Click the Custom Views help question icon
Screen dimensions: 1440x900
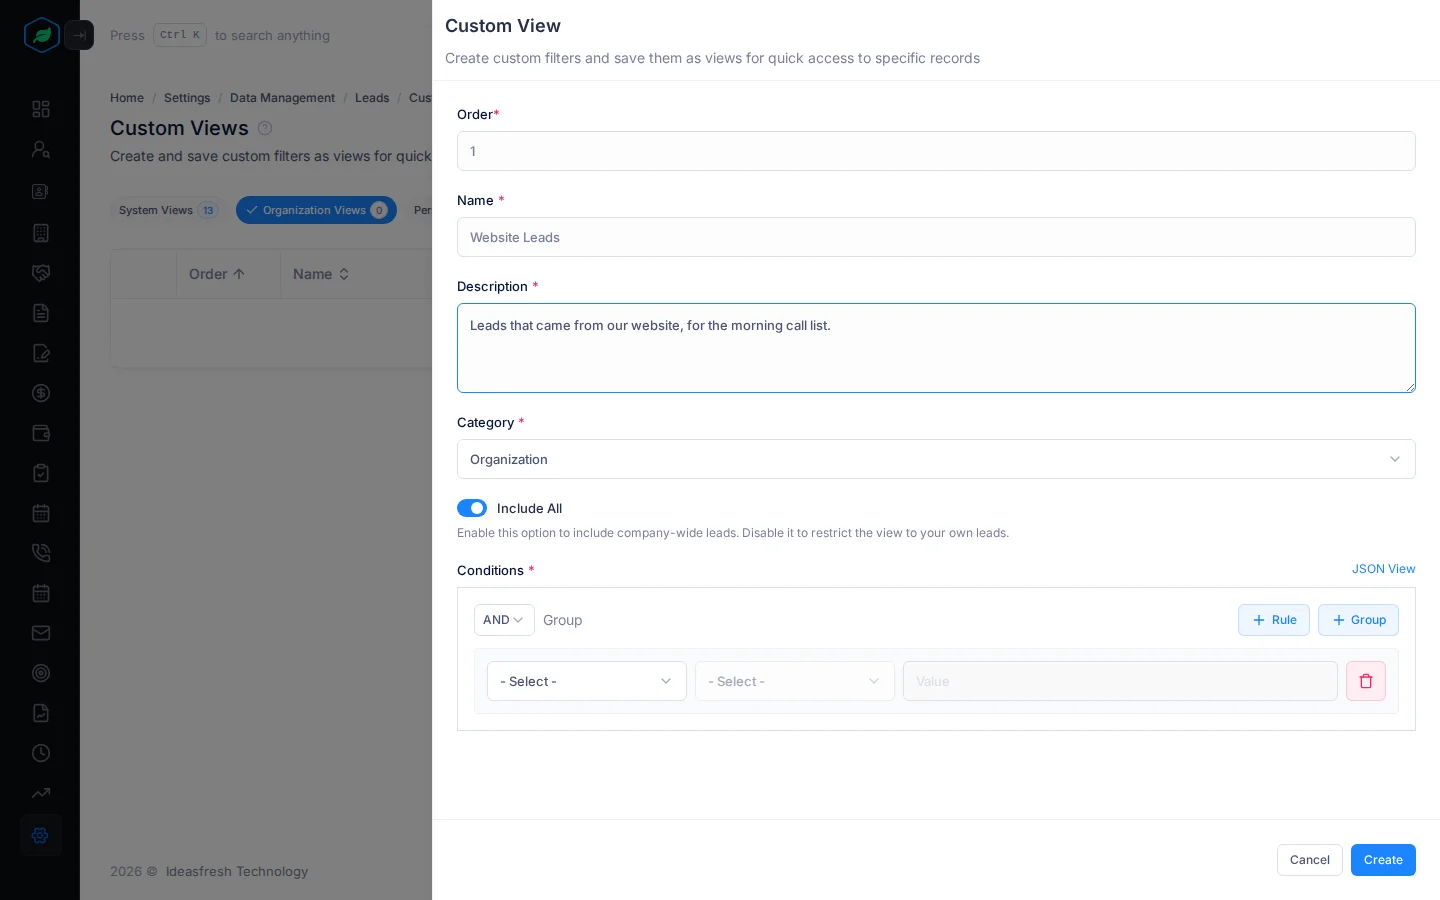click(x=265, y=128)
